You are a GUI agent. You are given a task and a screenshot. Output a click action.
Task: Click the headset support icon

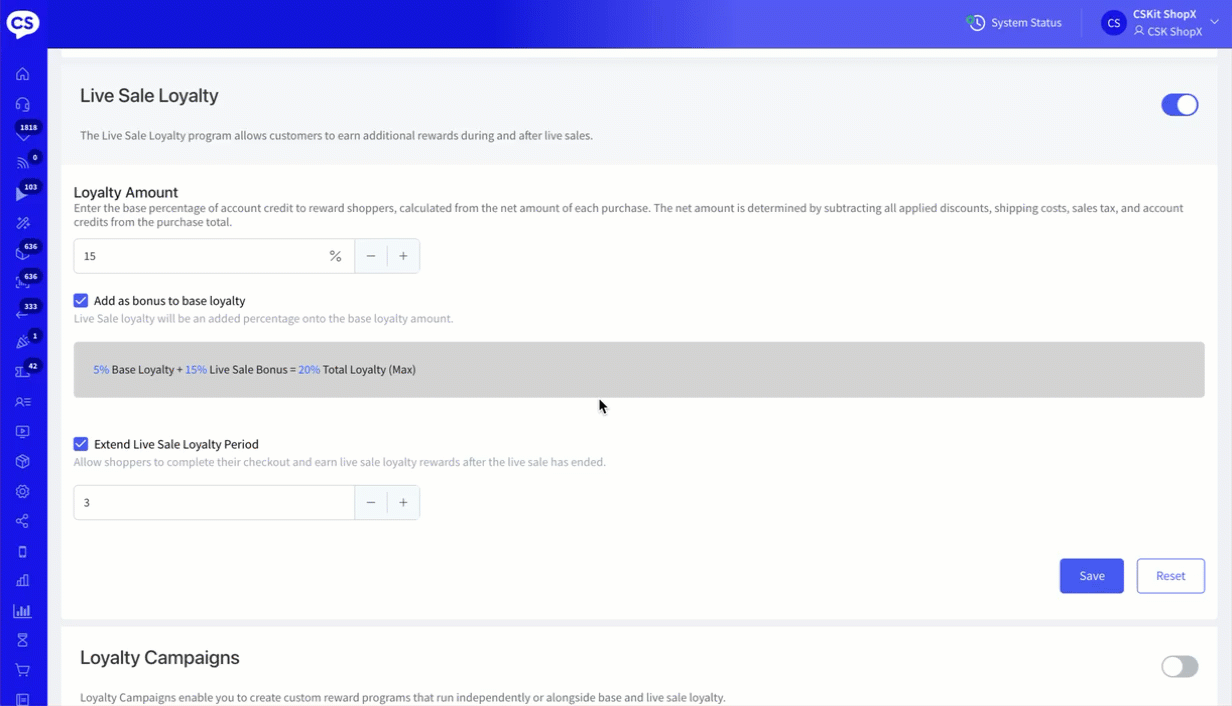click(22, 104)
